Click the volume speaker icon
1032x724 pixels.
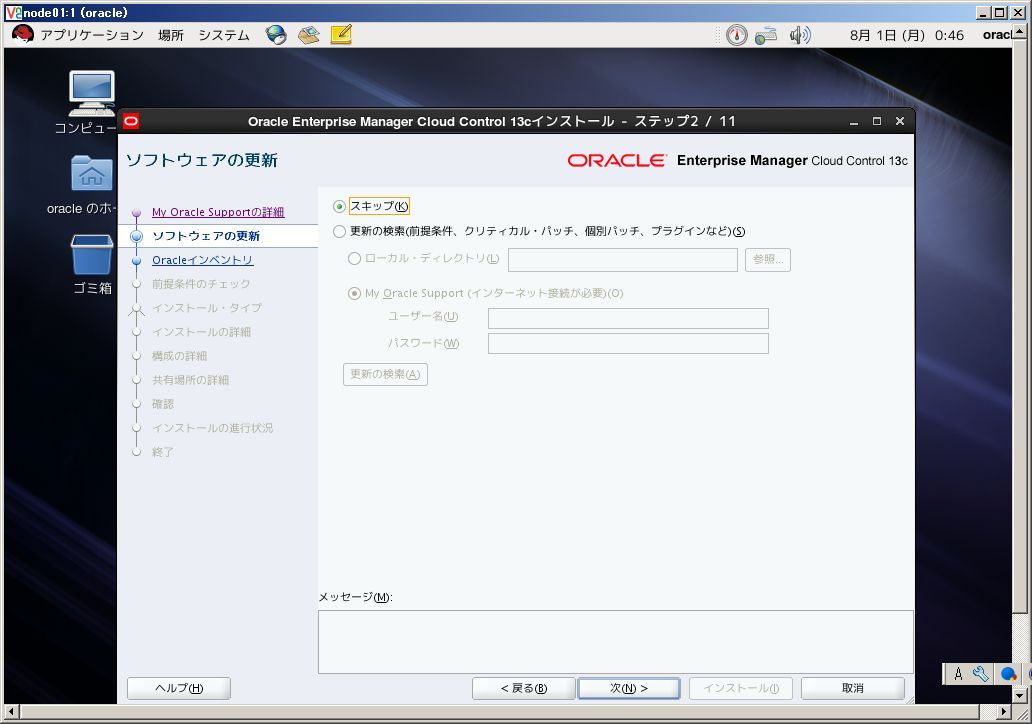point(800,35)
